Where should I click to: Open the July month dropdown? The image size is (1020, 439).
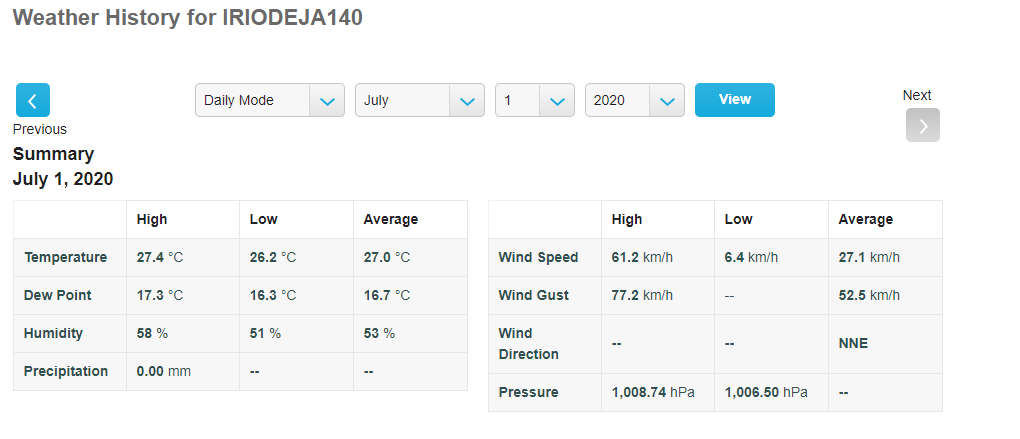pyautogui.click(x=420, y=100)
